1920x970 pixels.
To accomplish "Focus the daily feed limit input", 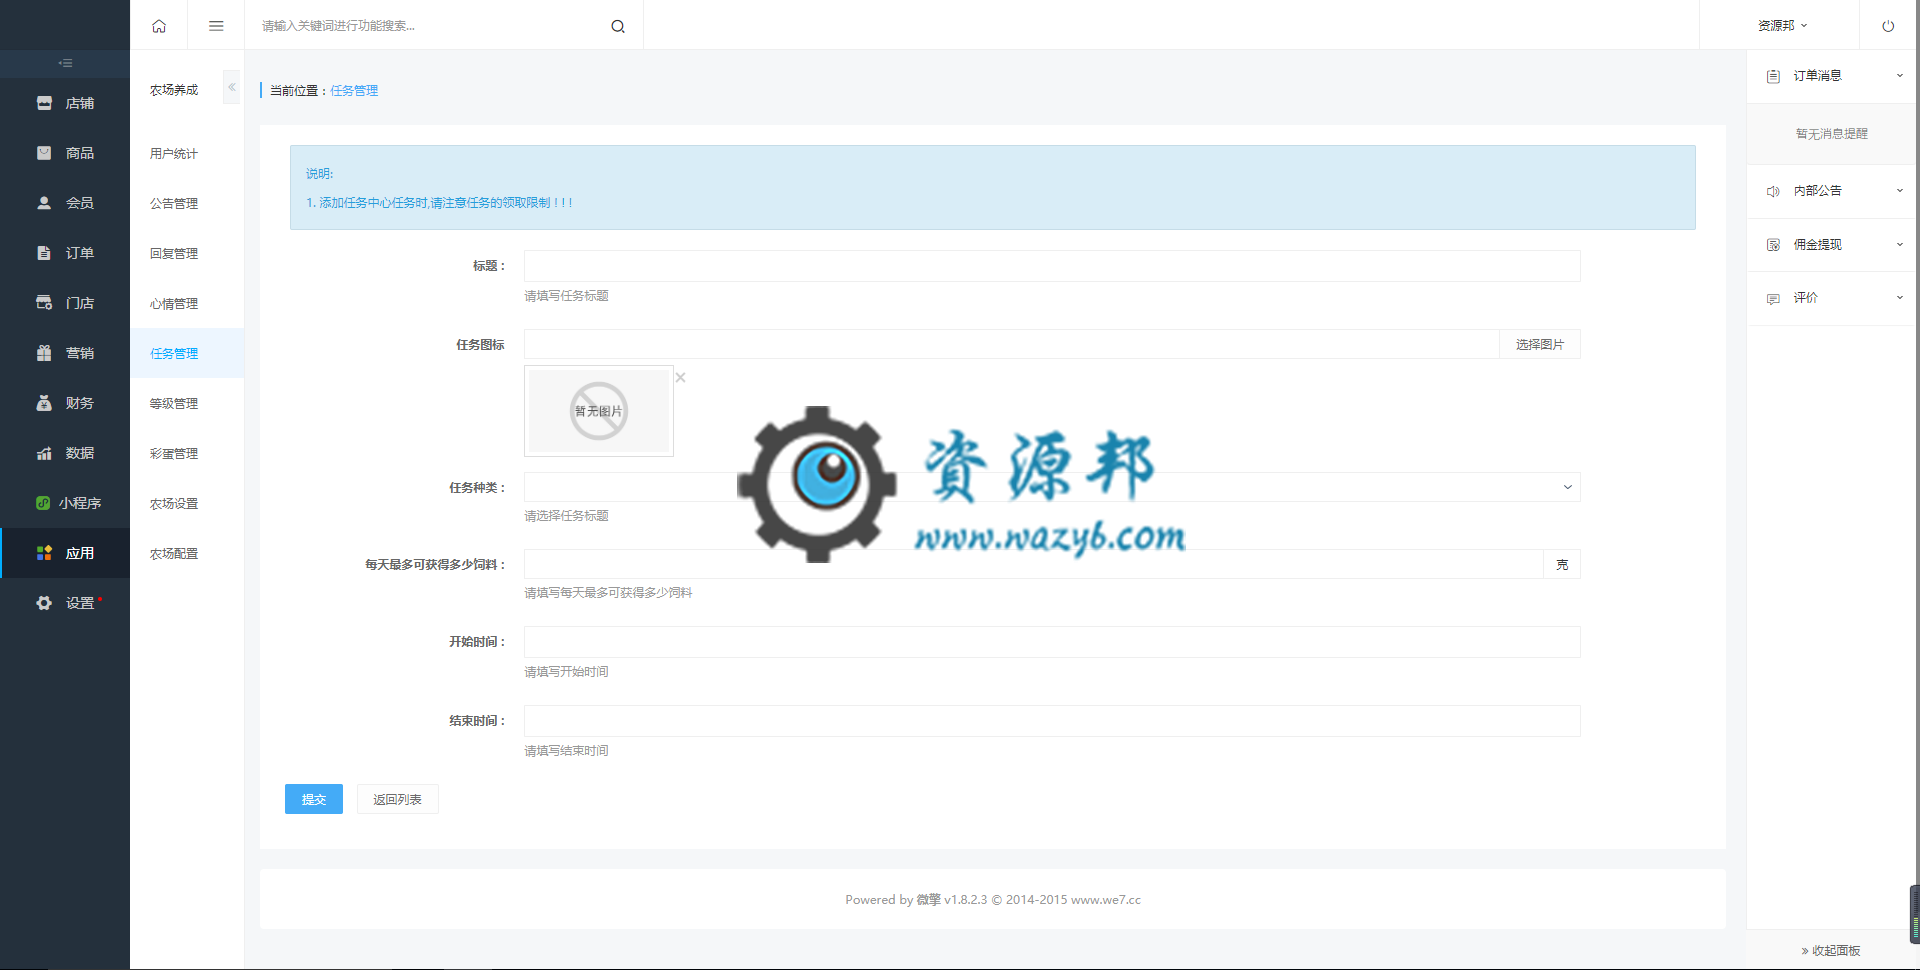I will click(x=1034, y=564).
